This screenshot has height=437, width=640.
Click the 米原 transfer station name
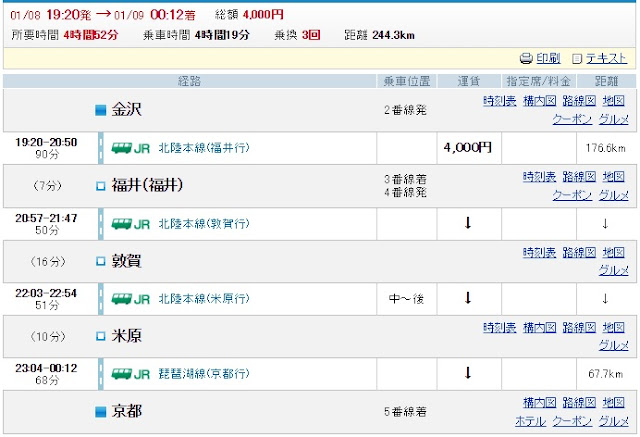[x=127, y=336]
